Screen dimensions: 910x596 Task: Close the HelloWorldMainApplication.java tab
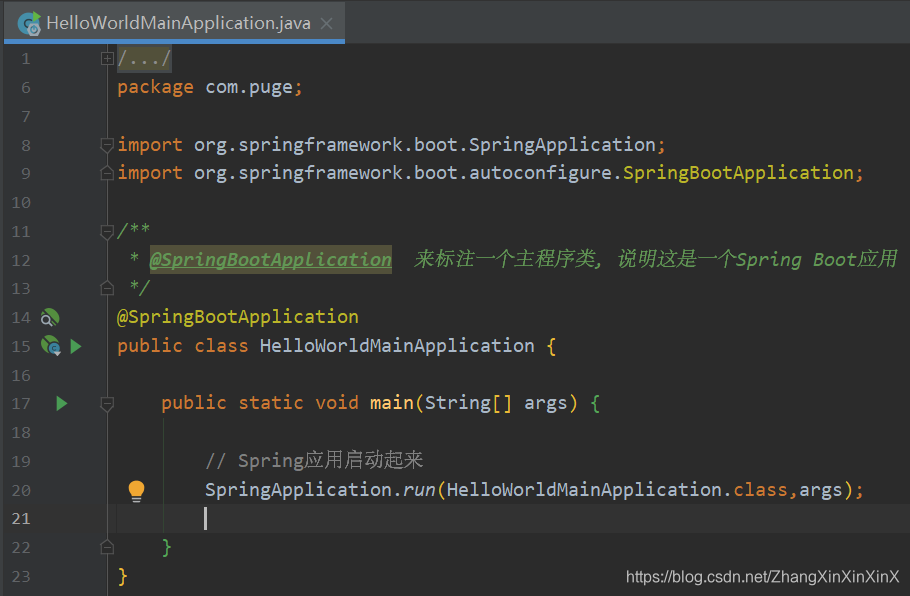coord(327,23)
